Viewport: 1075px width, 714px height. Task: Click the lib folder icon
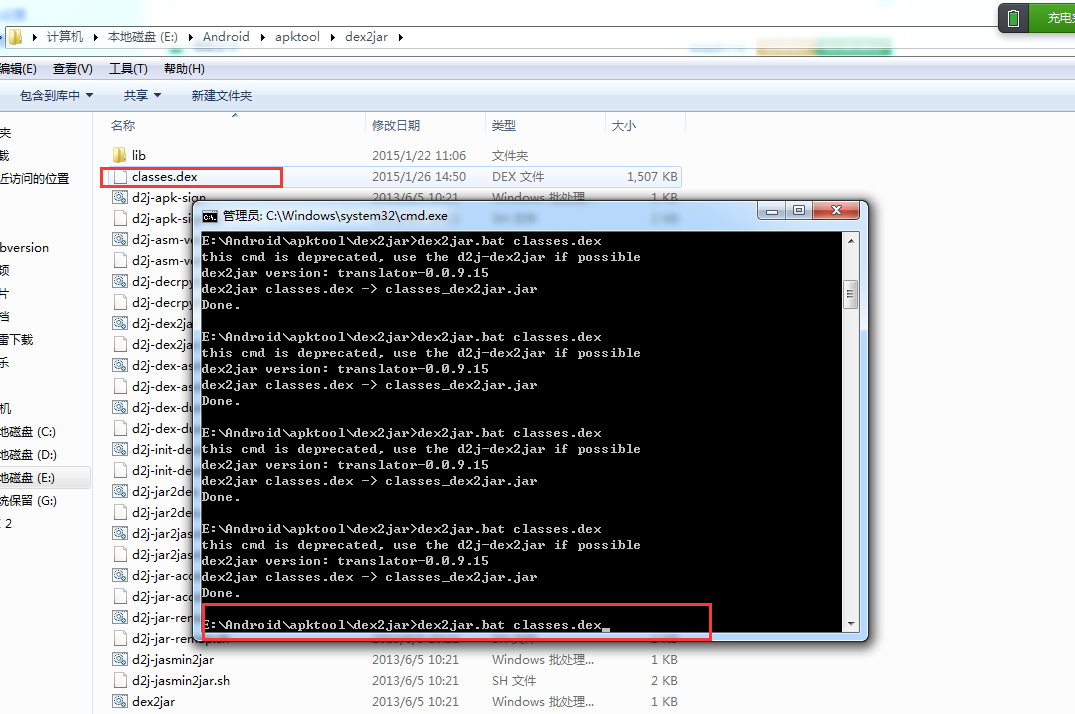(x=119, y=155)
